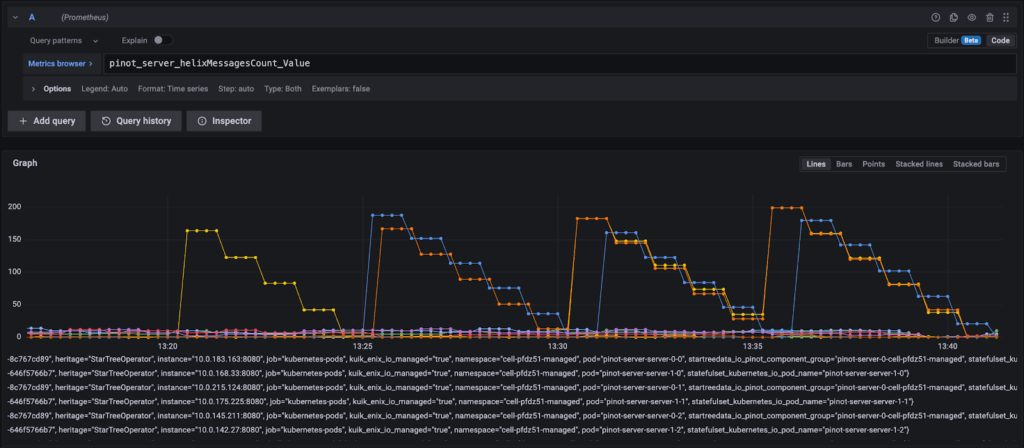Choose the Points graph style

pyautogui.click(x=873, y=164)
